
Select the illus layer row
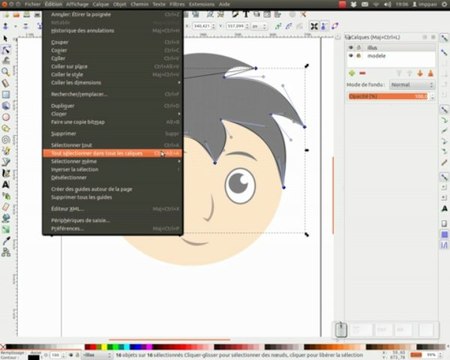391,48
